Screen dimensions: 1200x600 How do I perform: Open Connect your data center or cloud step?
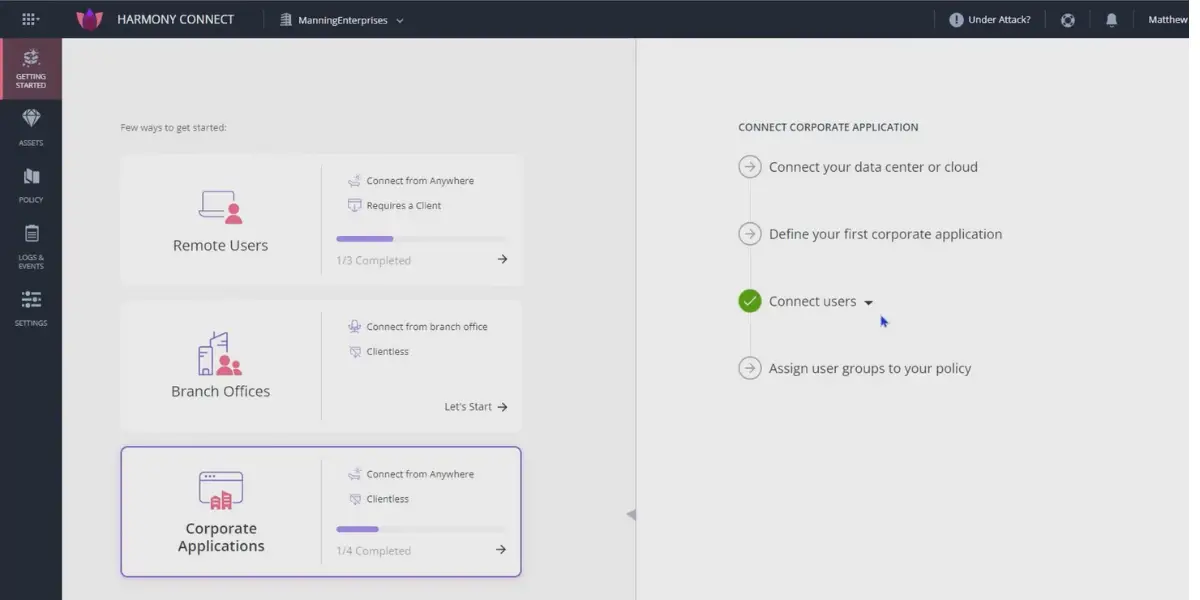click(x=873, y=167)
